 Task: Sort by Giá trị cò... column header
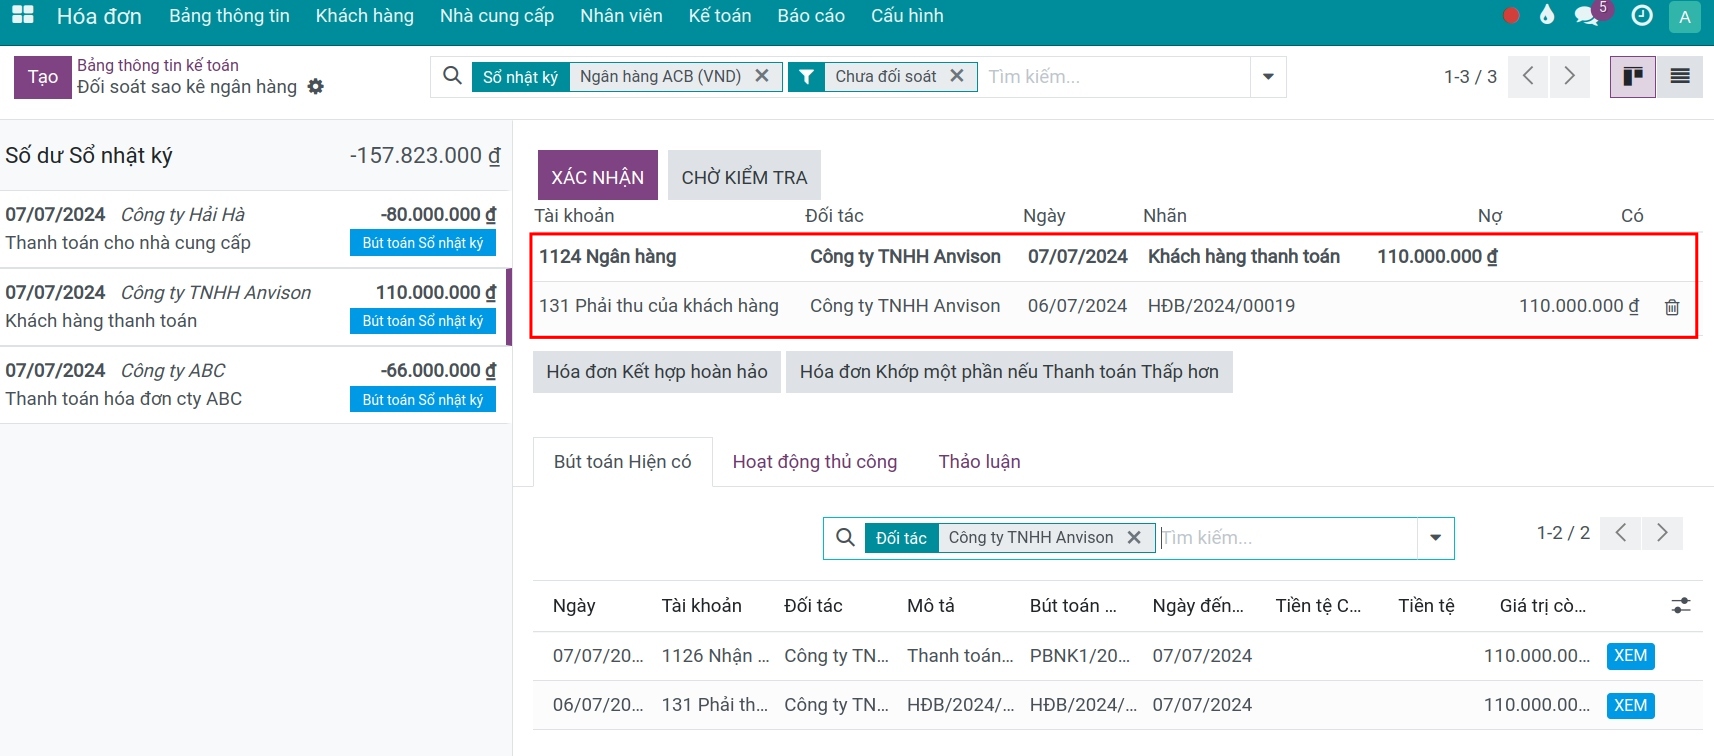tap(1543, 606)
